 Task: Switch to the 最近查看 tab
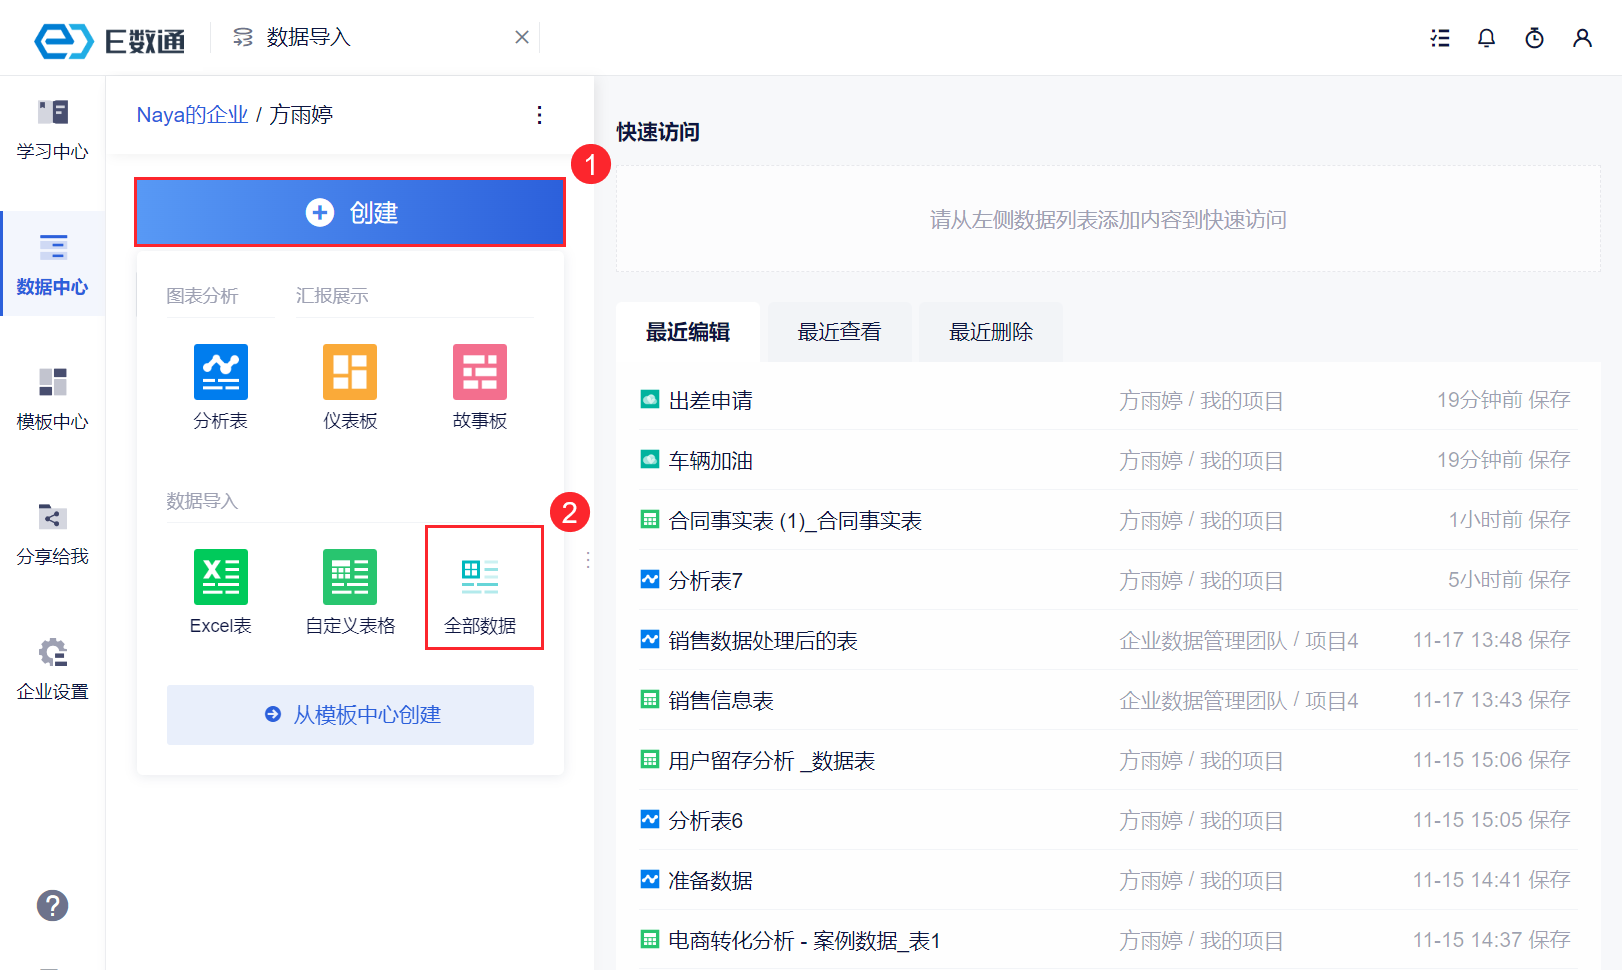(839, 332)
